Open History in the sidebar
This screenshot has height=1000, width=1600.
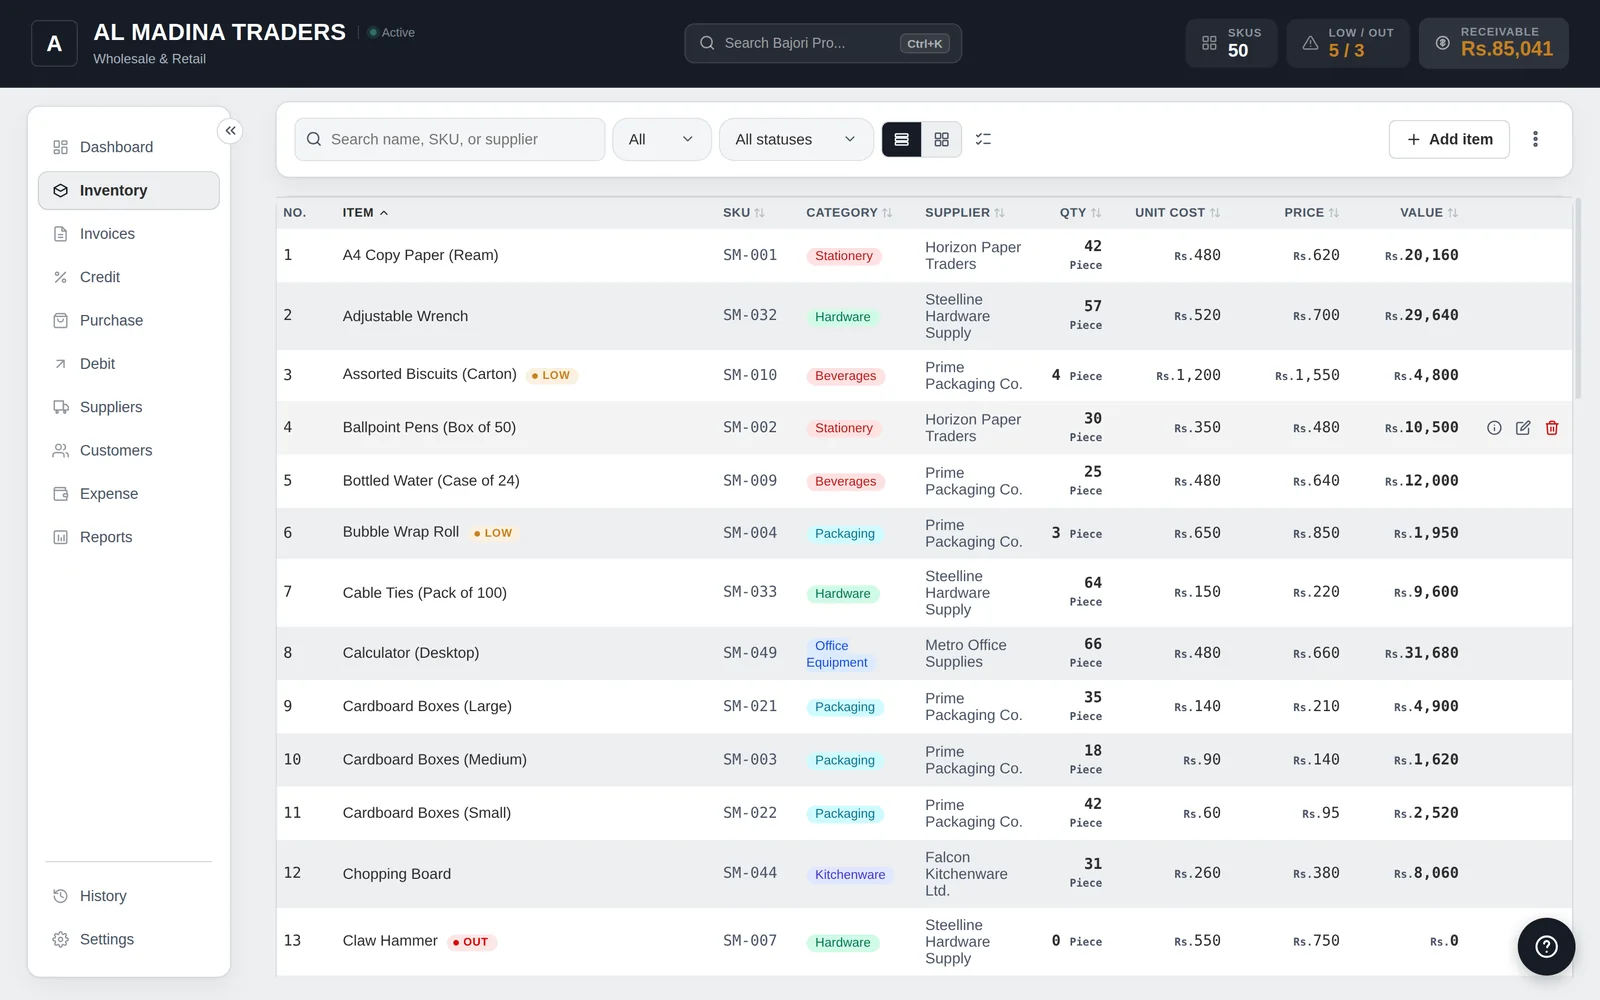(129, 897)
